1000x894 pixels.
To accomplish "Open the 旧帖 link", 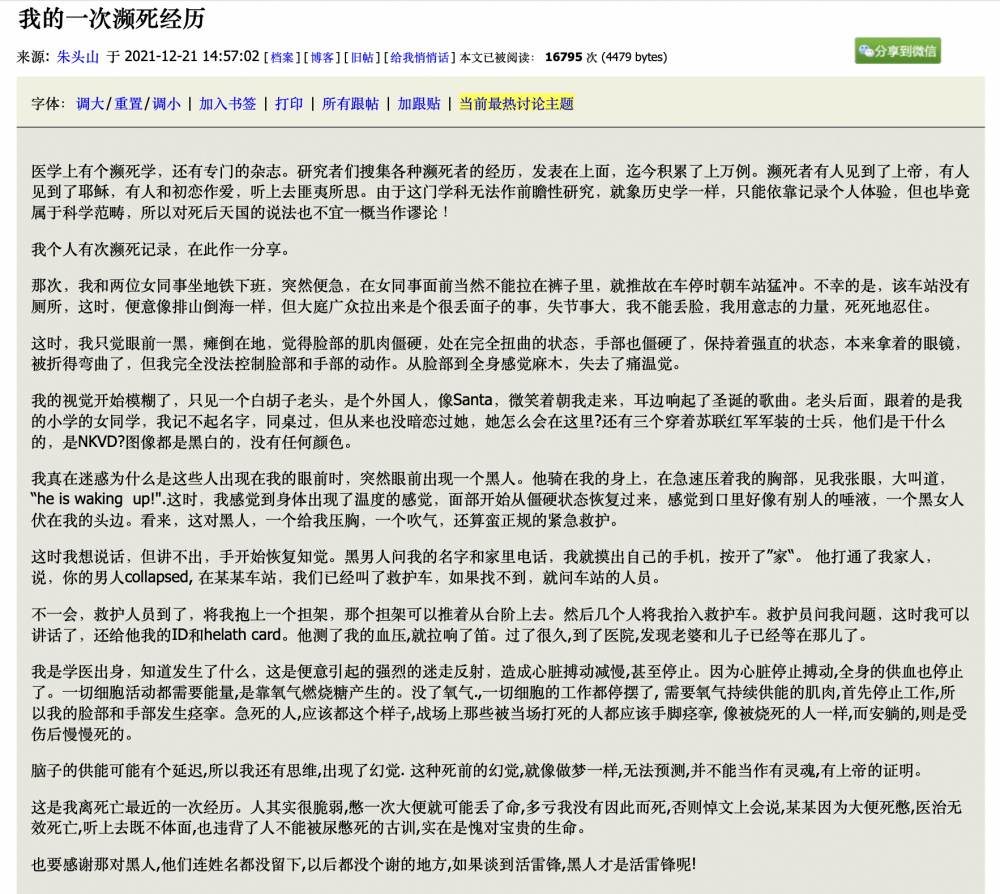I will point(362,57).
